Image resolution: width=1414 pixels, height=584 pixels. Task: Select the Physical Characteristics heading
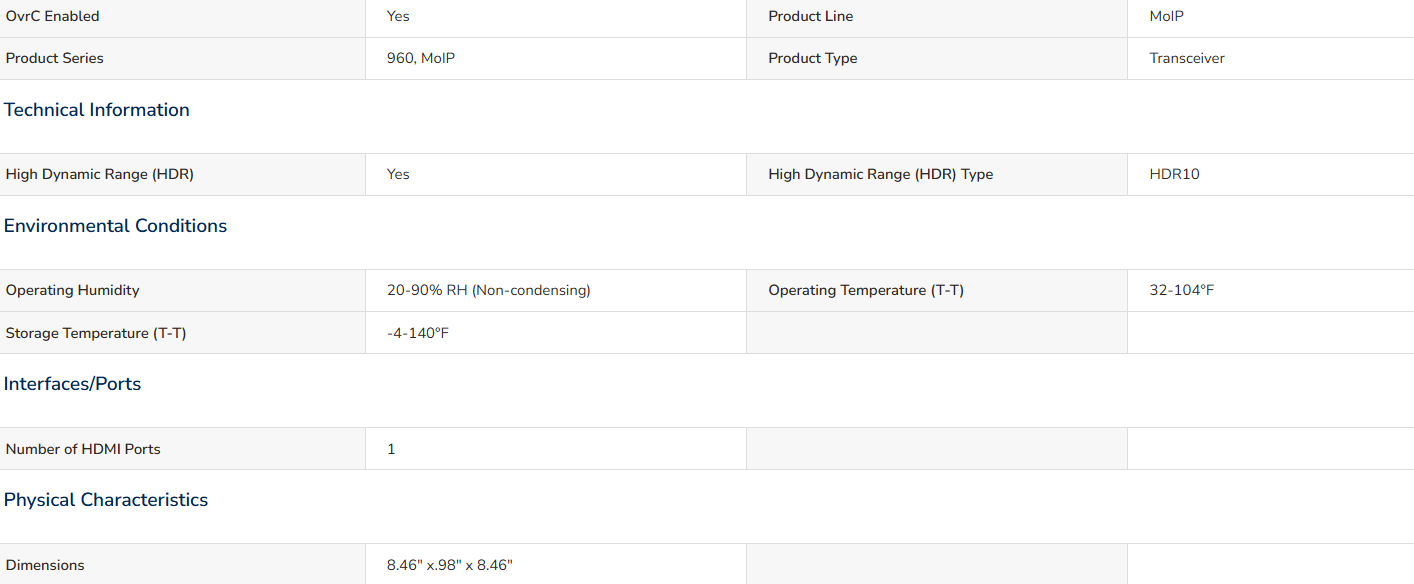[106, 500]
